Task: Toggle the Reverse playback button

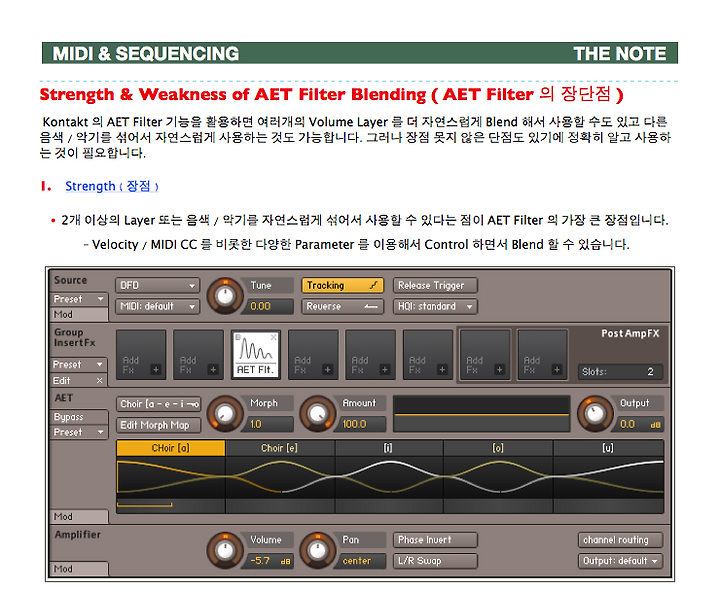Action: click(342, 306)
